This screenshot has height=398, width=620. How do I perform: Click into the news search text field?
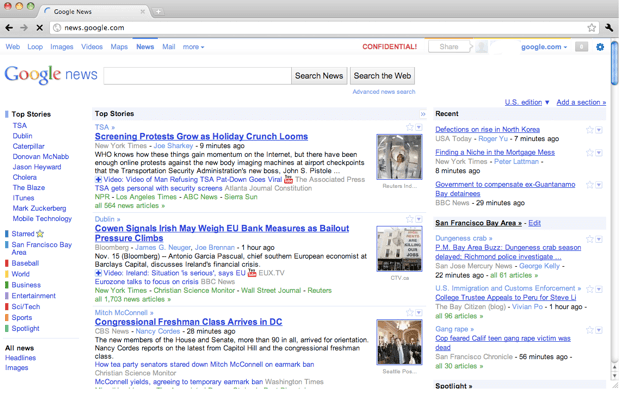click(197, 76)
